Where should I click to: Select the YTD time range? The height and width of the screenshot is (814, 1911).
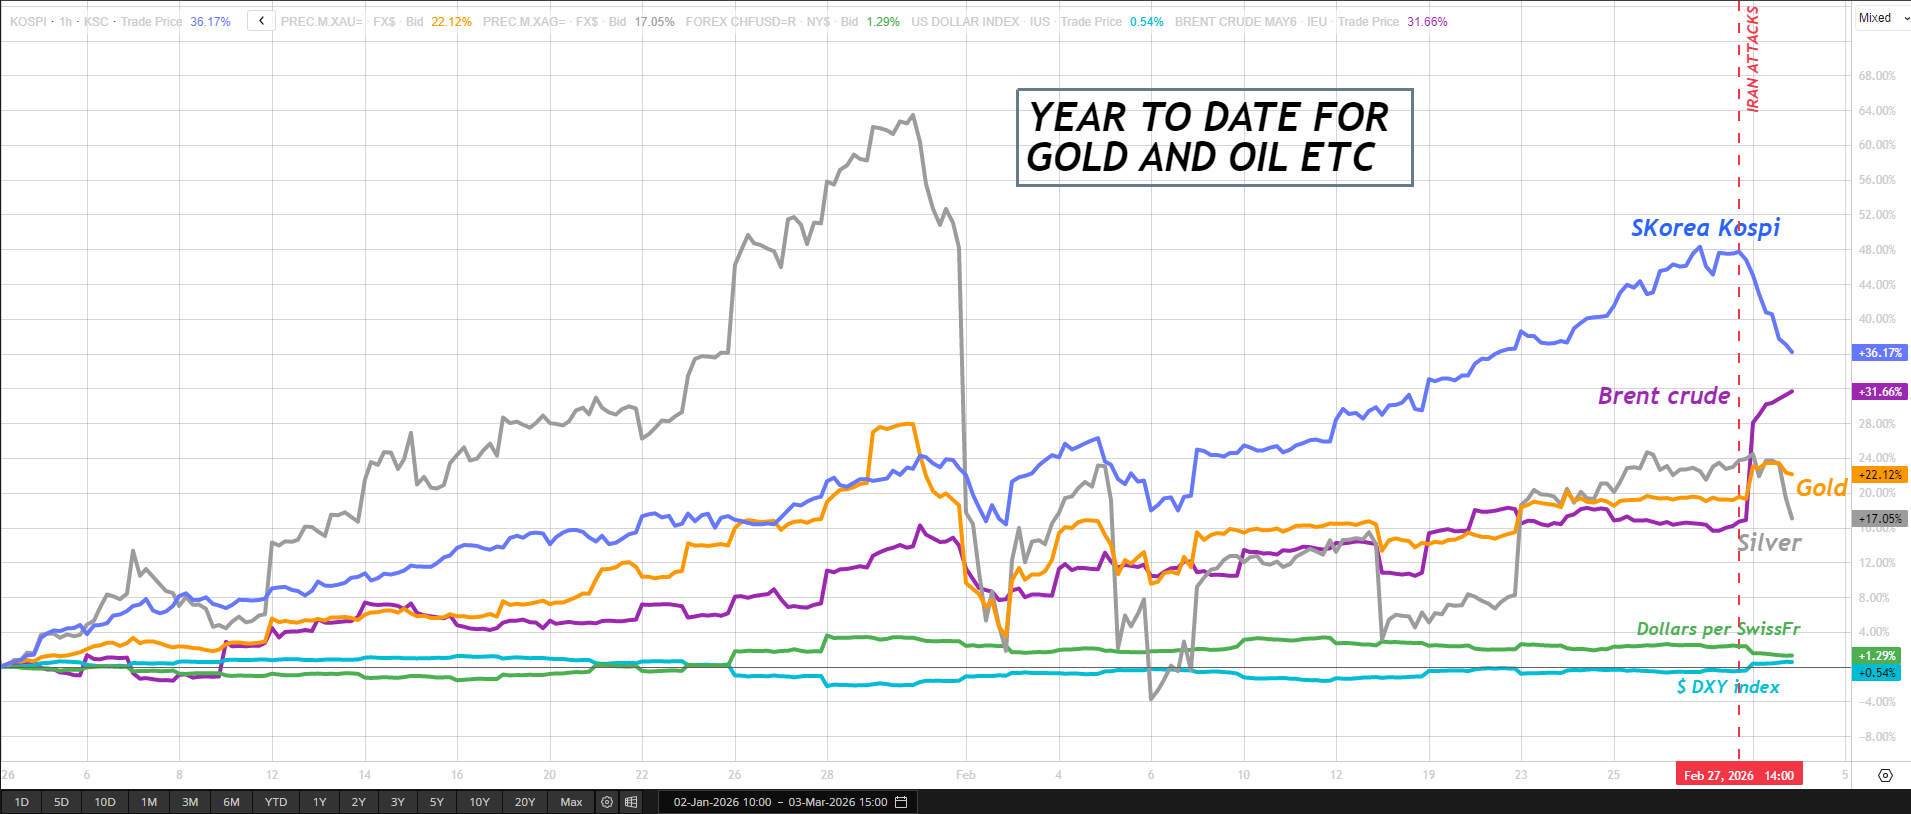point(276,802)
